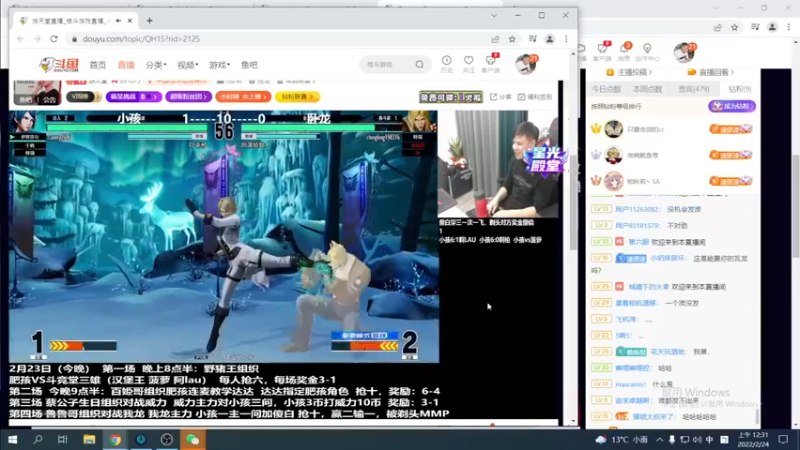Click the search magnifier icon in Douyu header
This screenshot has width=800, height=450.
419,64
